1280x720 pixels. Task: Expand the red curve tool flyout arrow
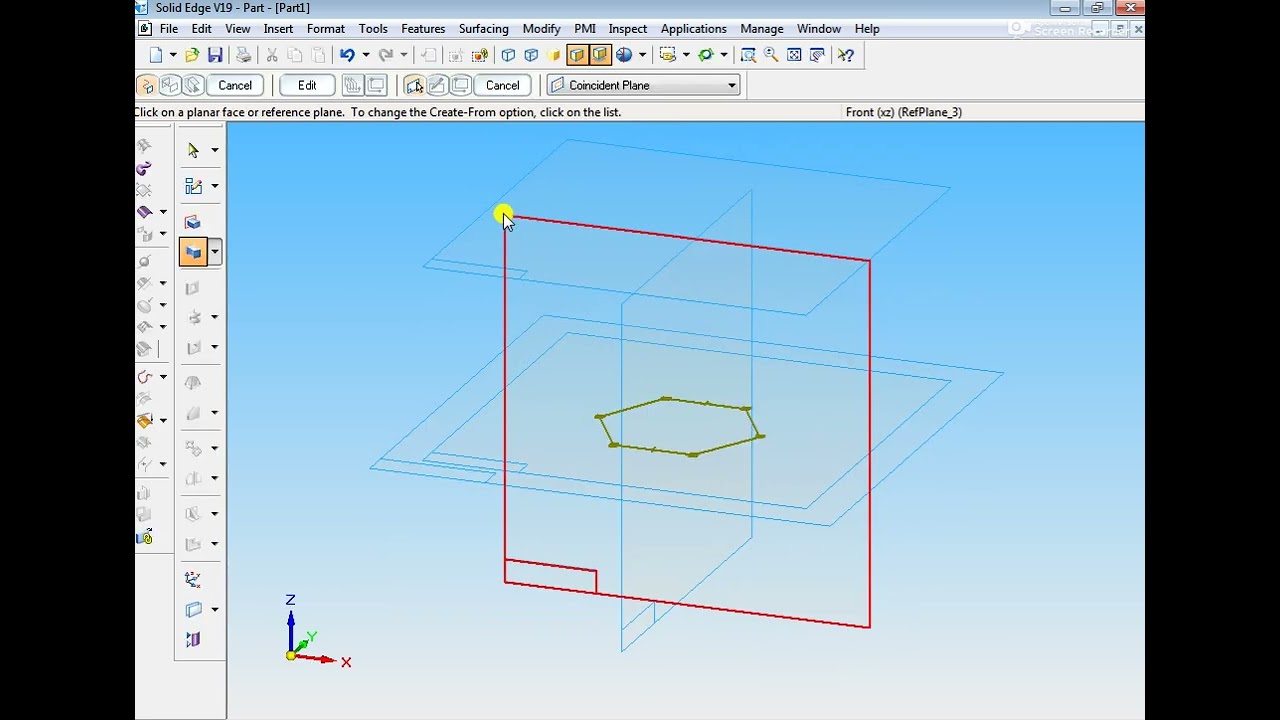(x=163, y=377)
